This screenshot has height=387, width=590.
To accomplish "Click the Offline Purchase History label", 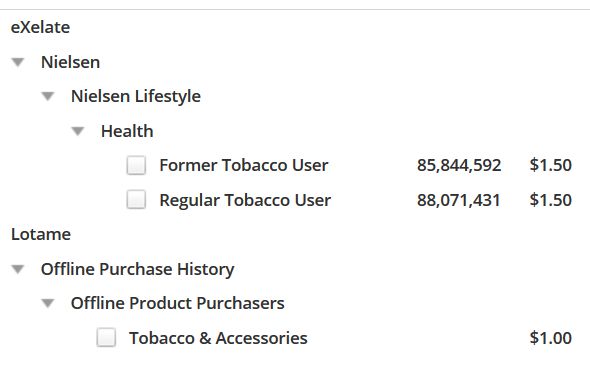I will [x=138, y=270].
